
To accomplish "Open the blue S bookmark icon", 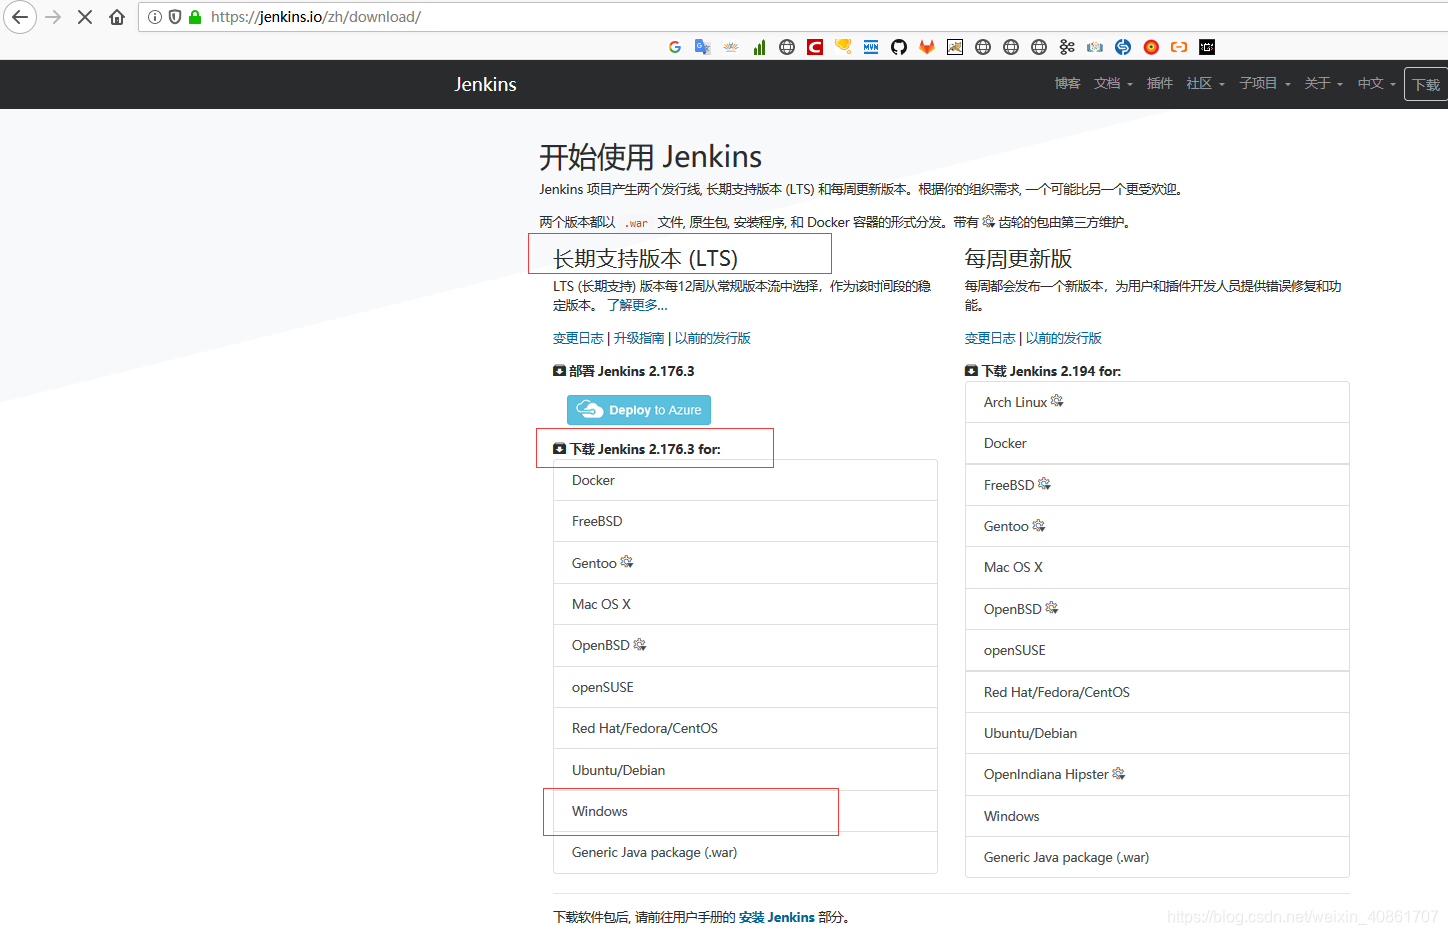I will click(1123, 47).
